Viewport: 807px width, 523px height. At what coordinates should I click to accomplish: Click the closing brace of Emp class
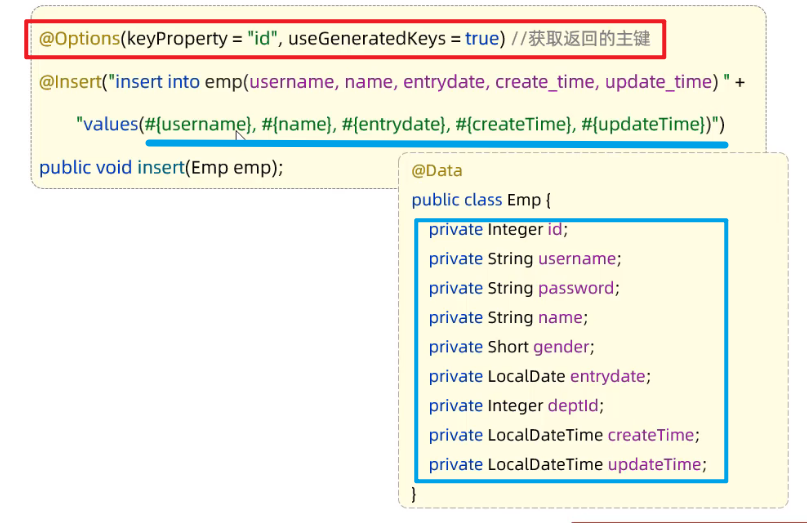(414, 493)
